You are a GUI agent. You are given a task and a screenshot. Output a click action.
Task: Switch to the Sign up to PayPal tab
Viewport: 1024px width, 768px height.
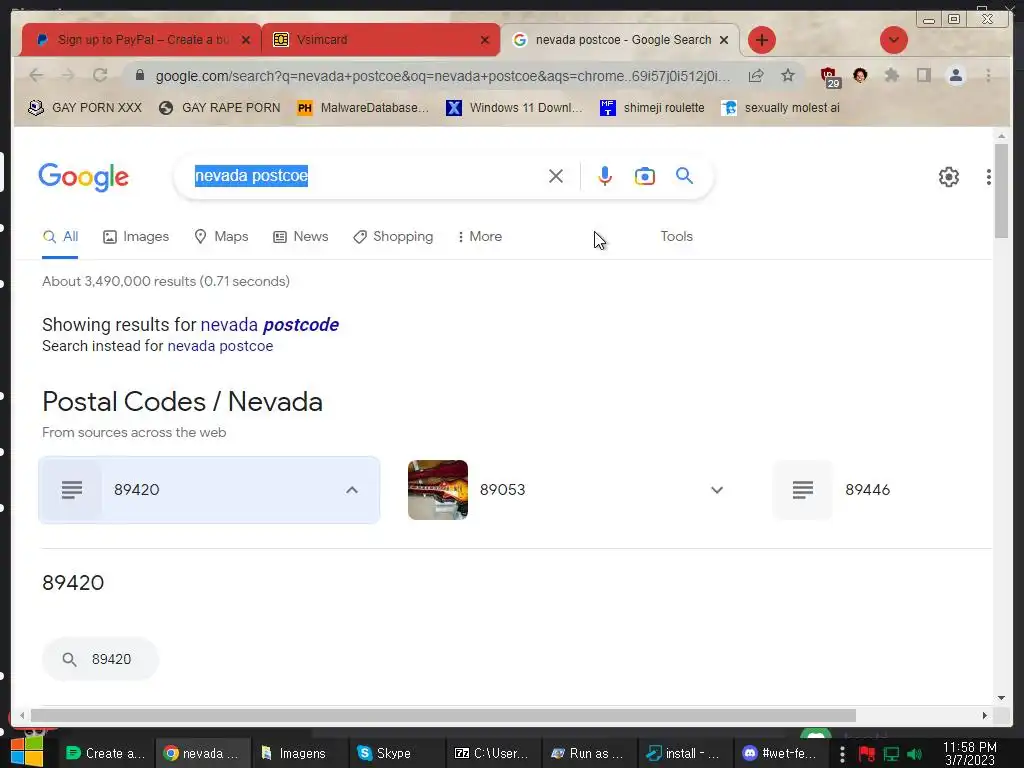[x=142, y=40]
